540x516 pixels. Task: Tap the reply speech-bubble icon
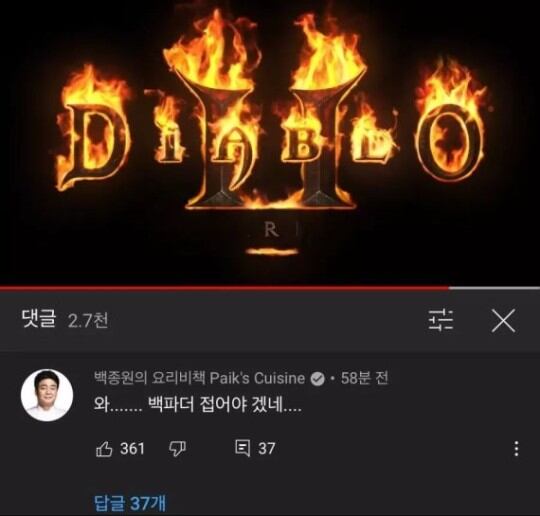pyautogui.click(x=242, y=448)
